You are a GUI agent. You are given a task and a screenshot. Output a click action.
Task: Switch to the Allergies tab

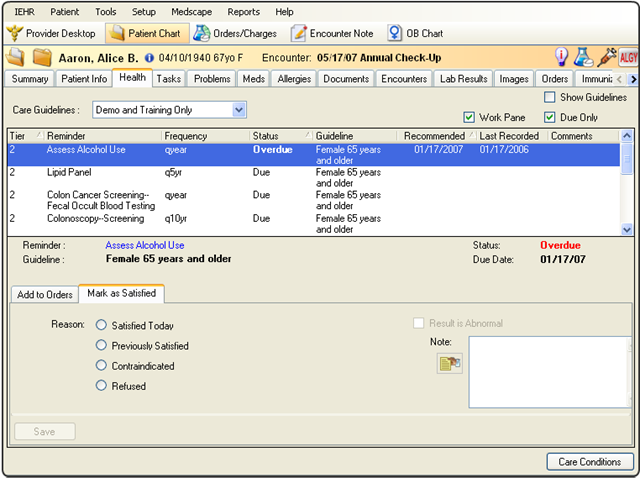(x=294, y=79)
